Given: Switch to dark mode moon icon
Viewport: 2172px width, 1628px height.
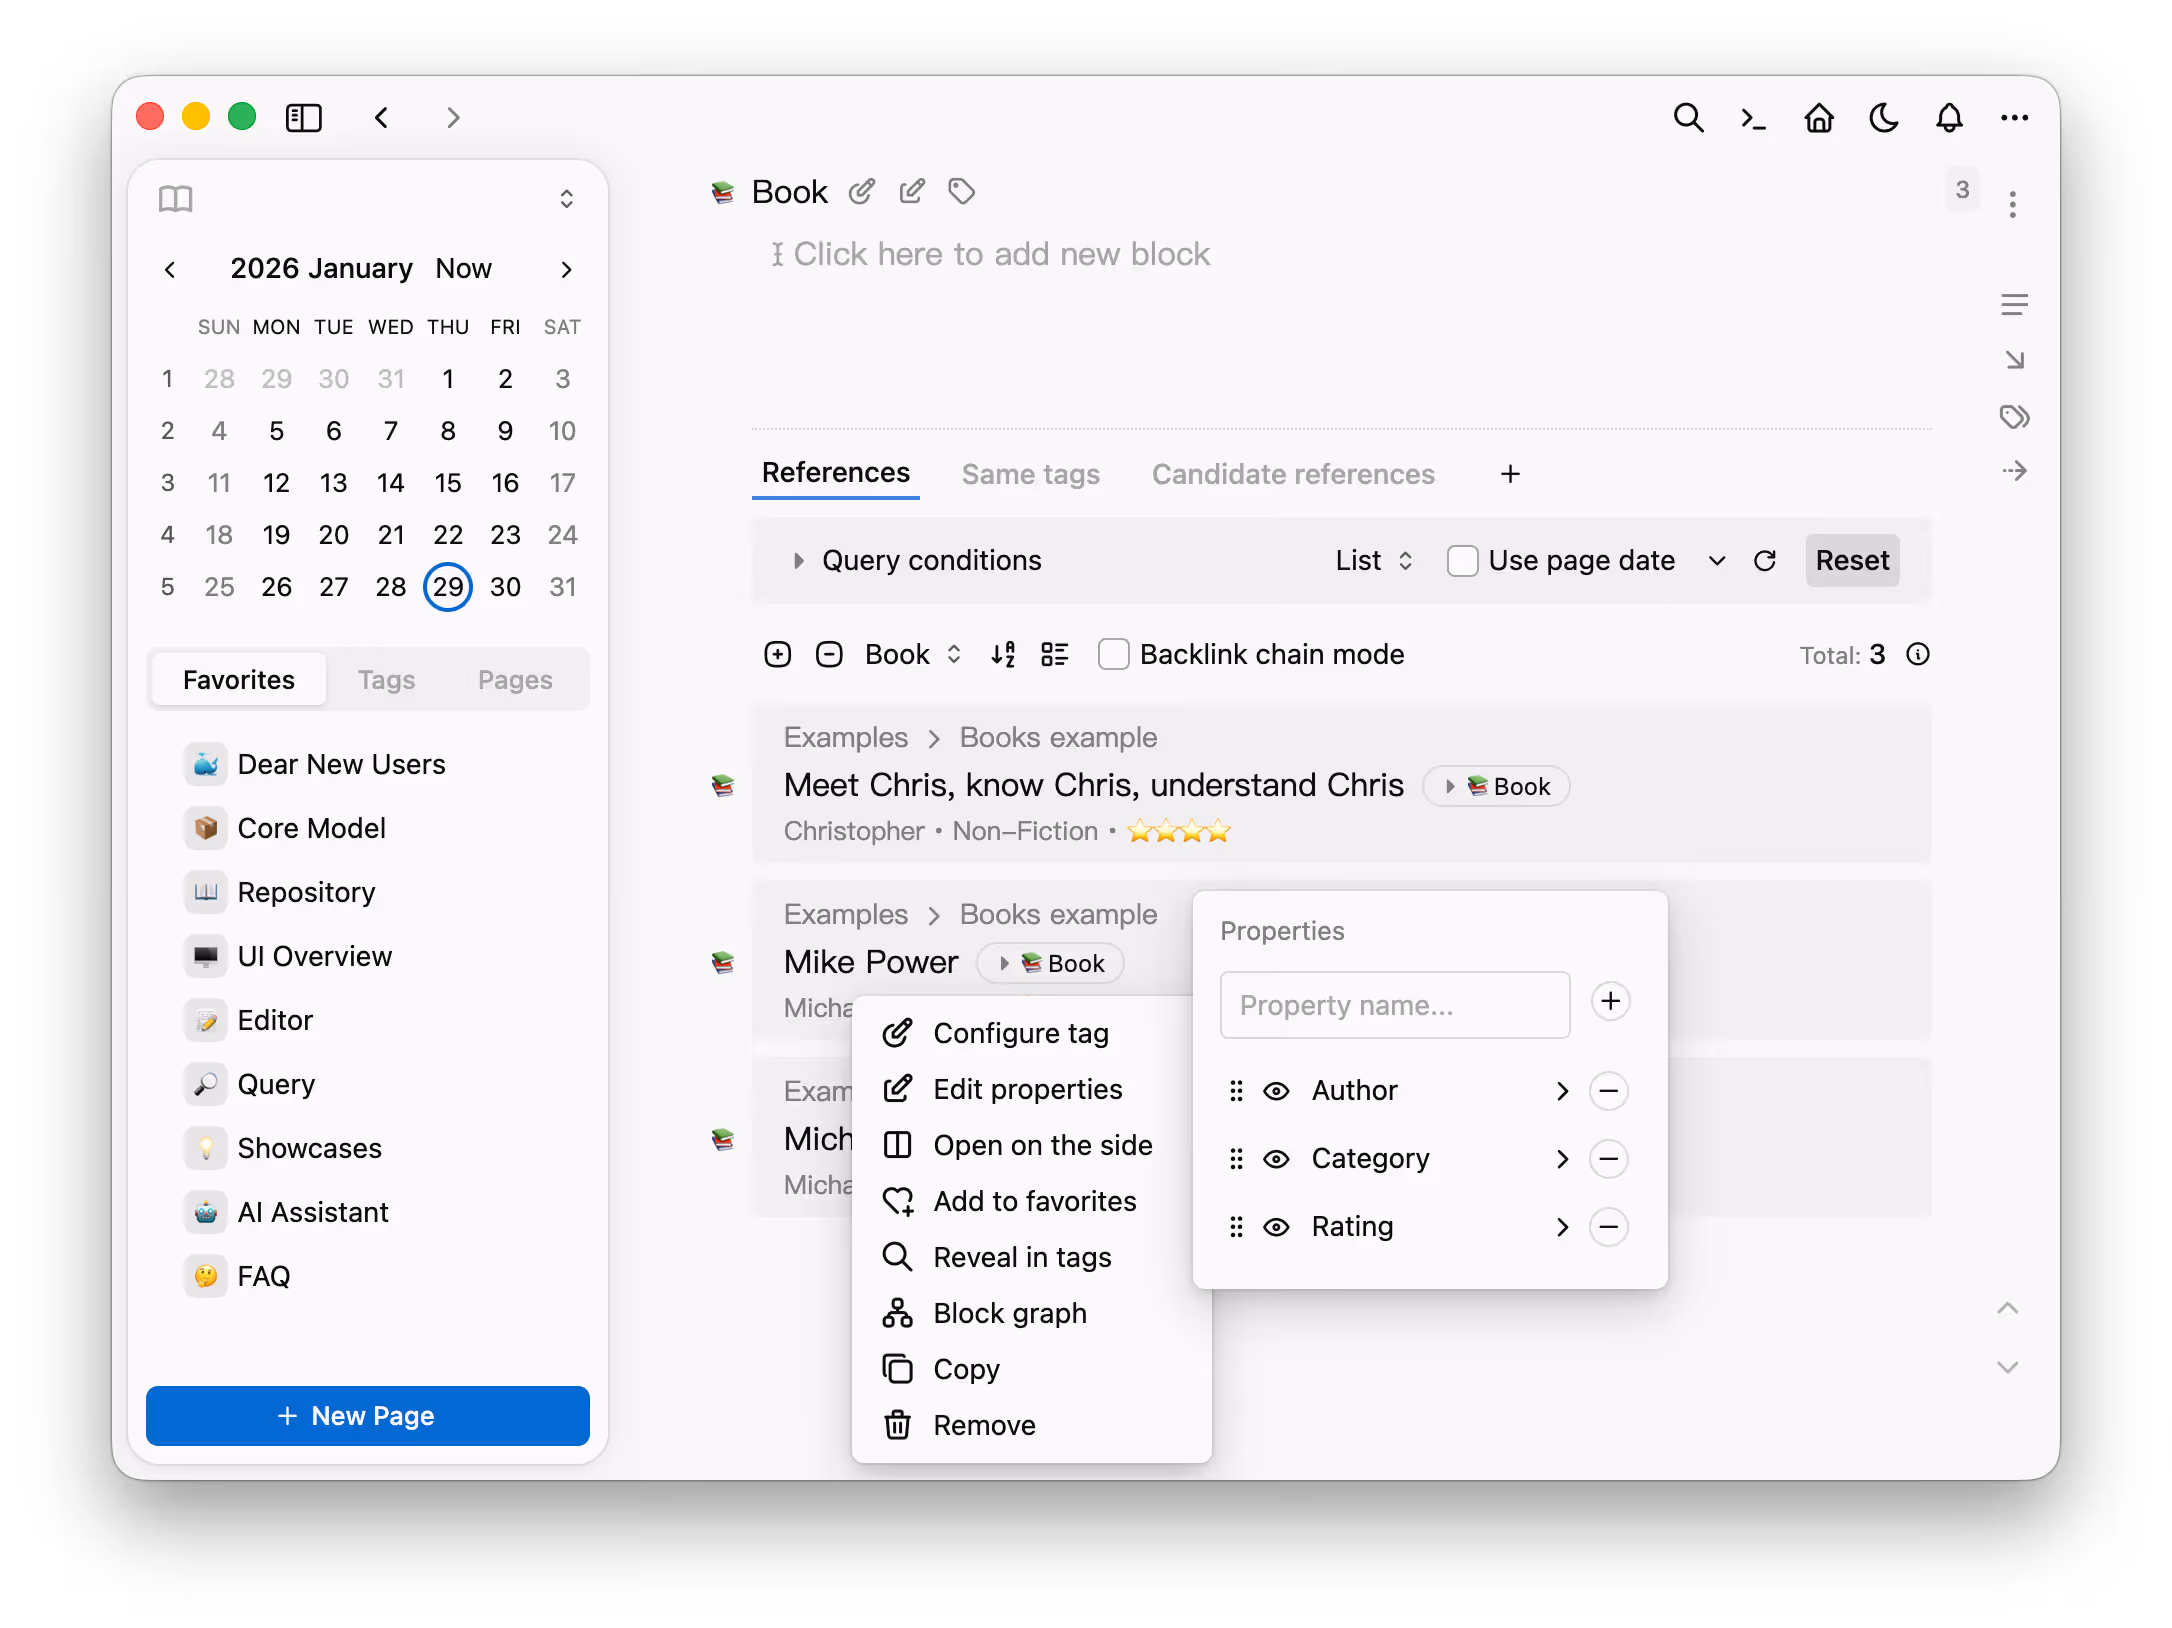Looking at the screenshot, I should pyautogui.click(x=1884, y=118).
